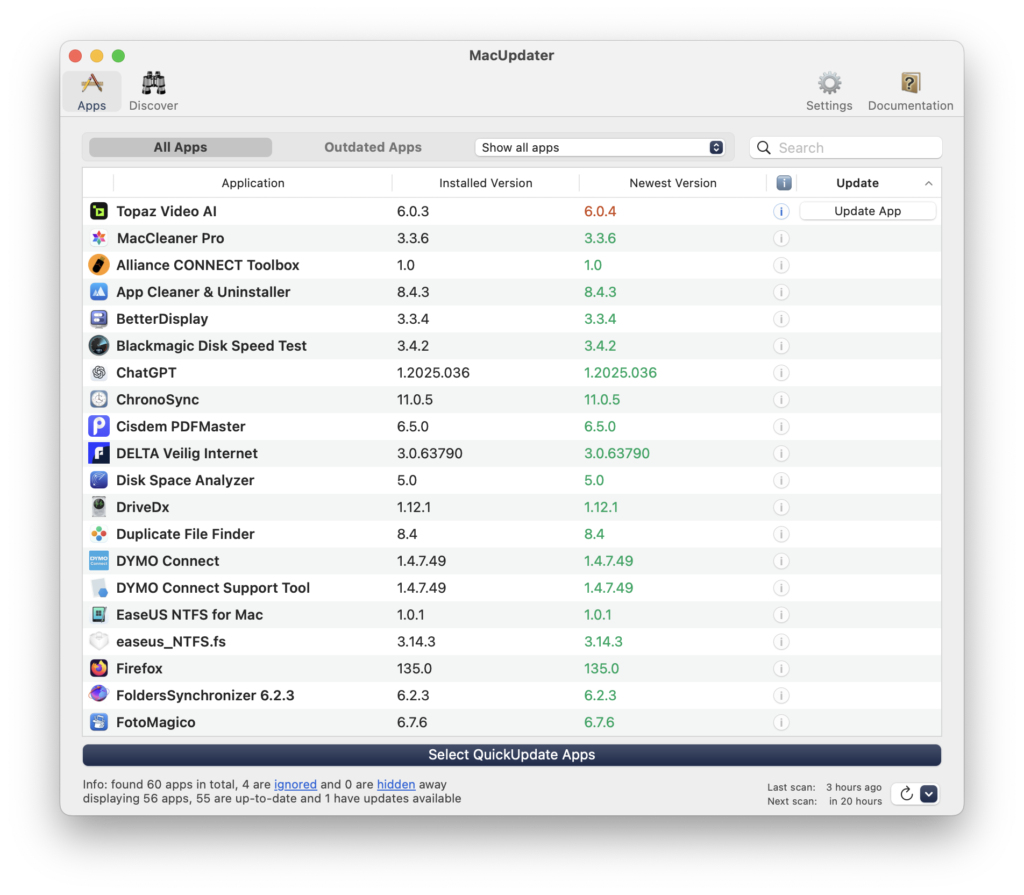Click installed version 1.2025.036 for ChatGPT
The image size is (1024, 895).
pyautogui.click(x=433, y=372)
